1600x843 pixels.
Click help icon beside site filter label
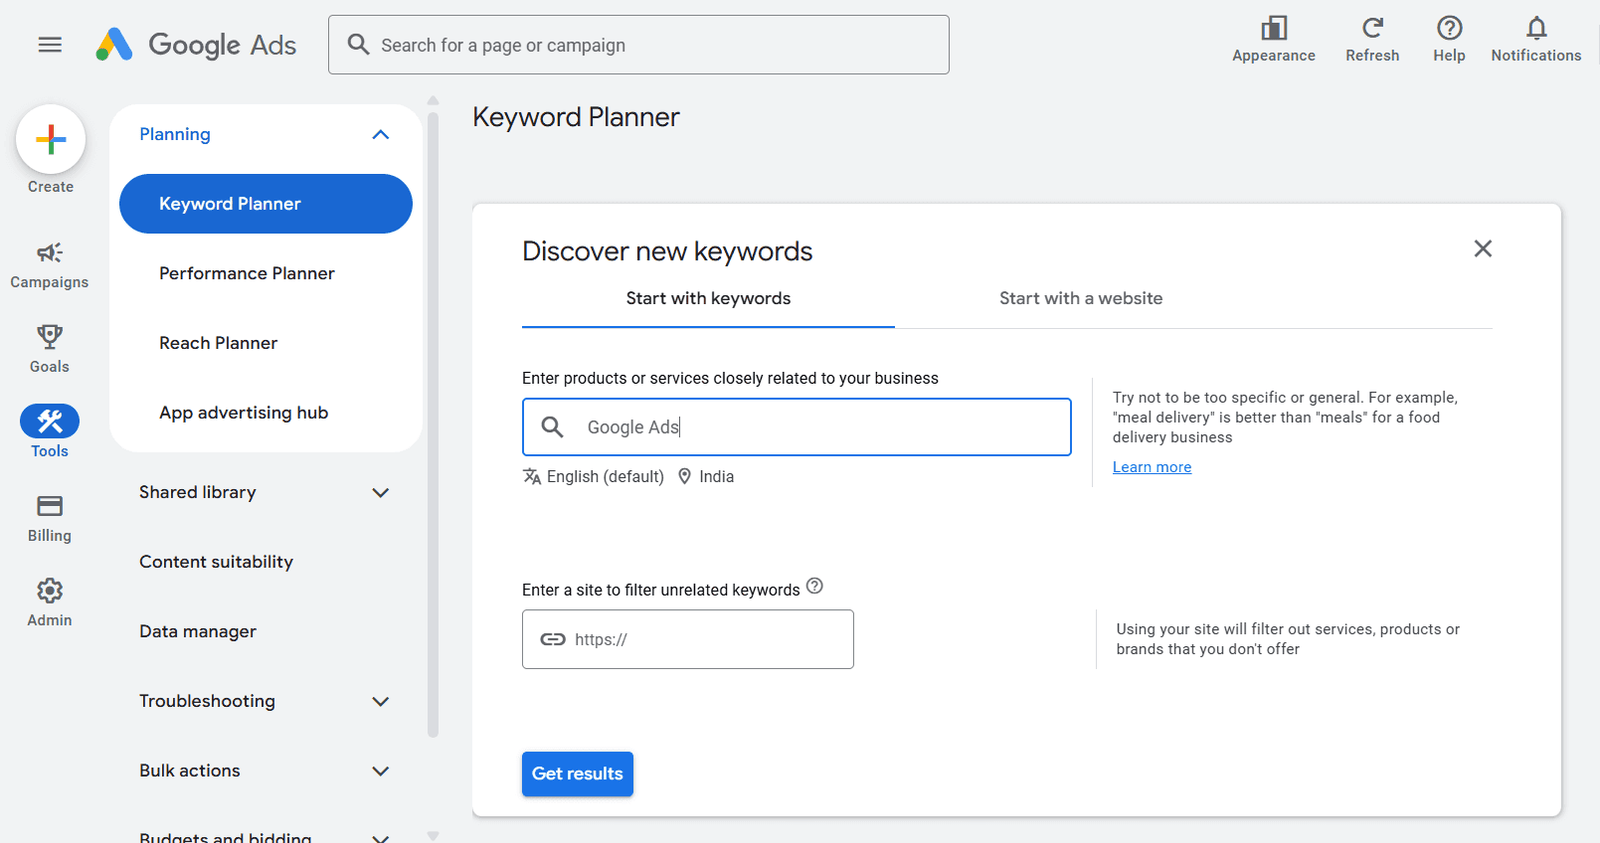[x=815, y=587]
